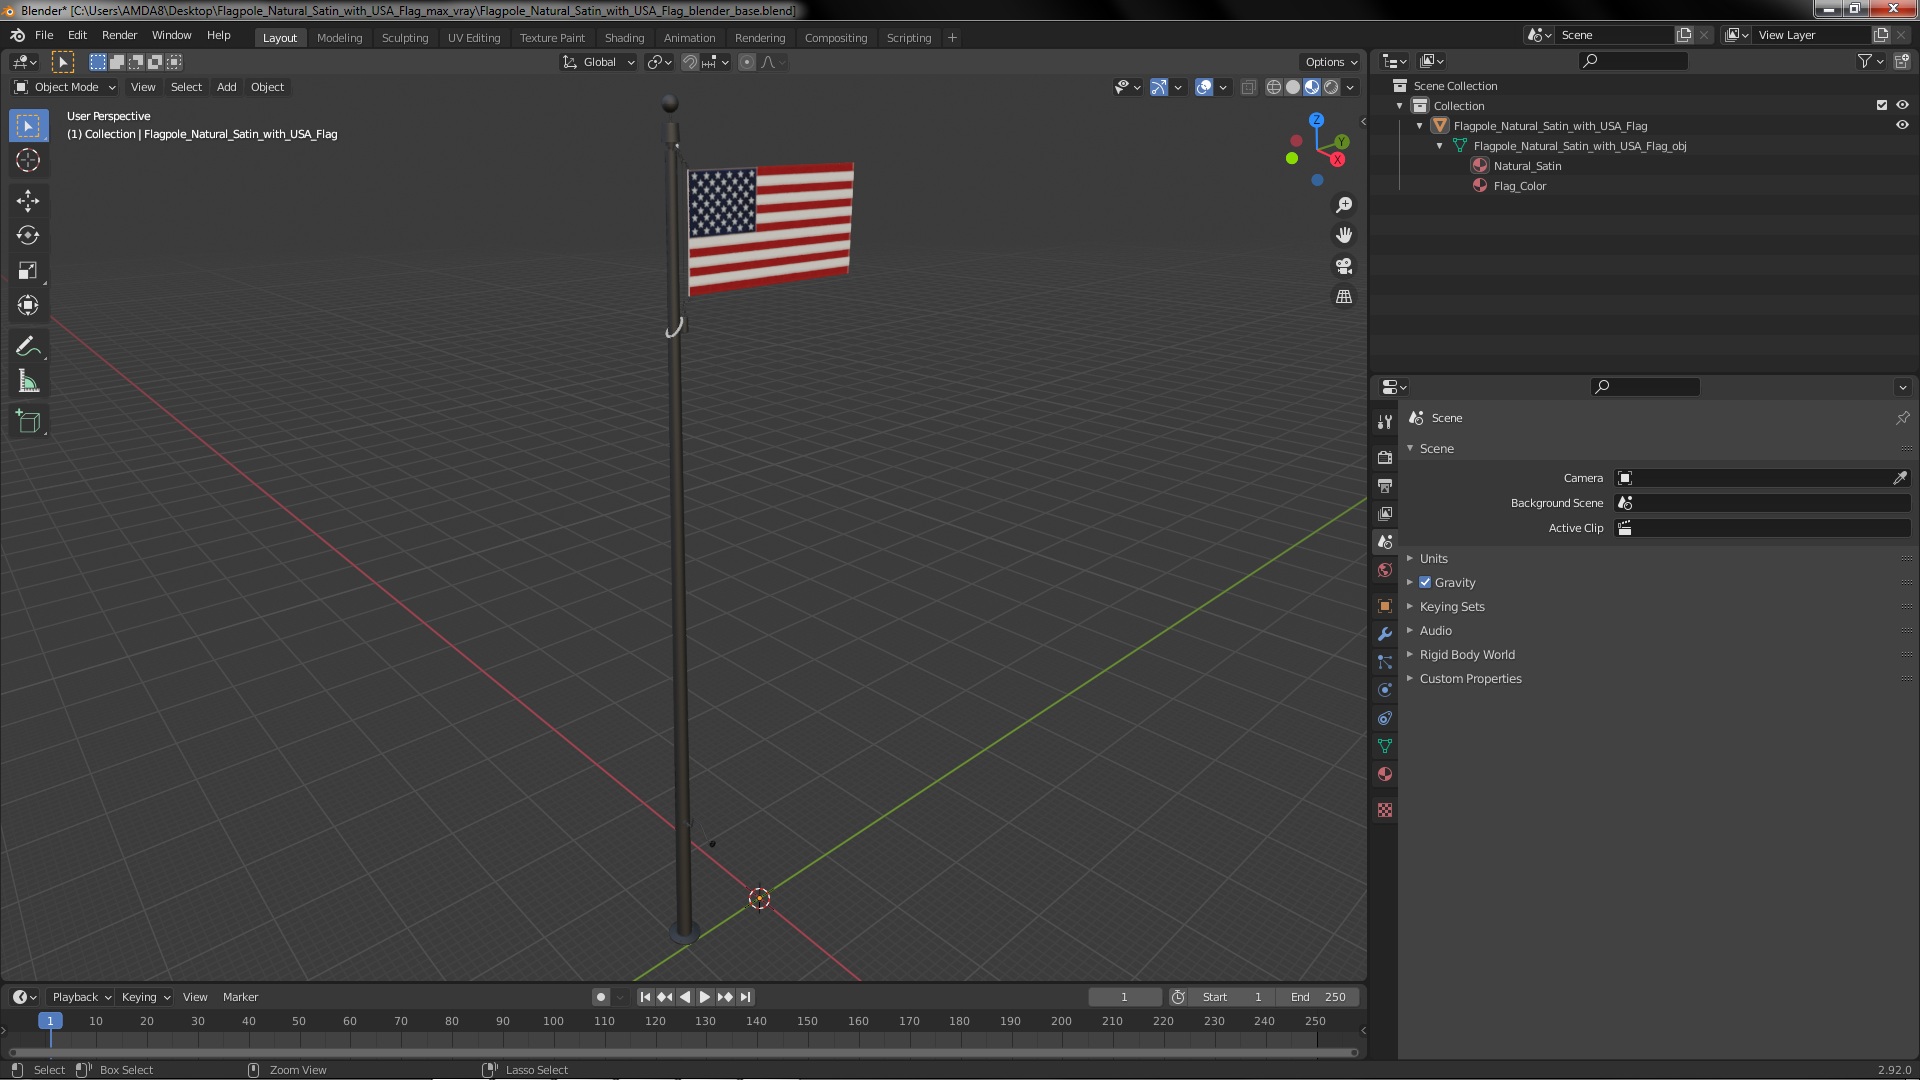This screenshot has width=1920, height=1080.
Task: Choose the Measure tool
Action: [28, 382]
